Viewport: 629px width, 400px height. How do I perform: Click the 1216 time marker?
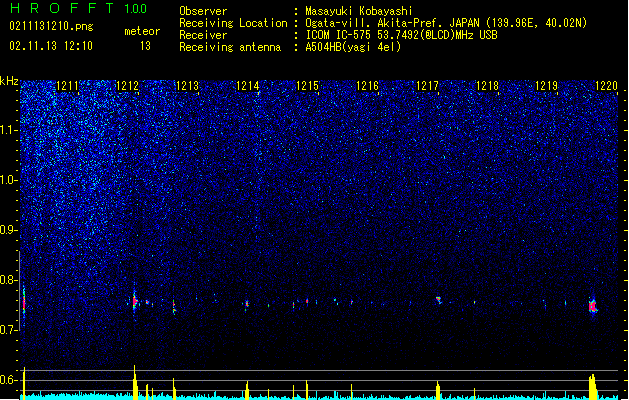(x=367, y=86)
